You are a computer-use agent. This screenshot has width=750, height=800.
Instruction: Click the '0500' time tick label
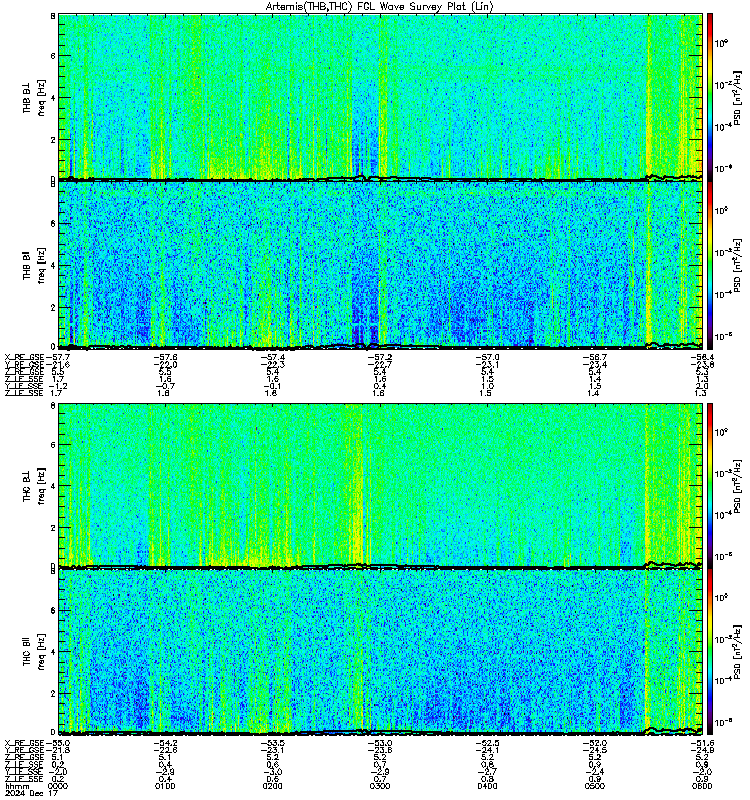[595, 786]
